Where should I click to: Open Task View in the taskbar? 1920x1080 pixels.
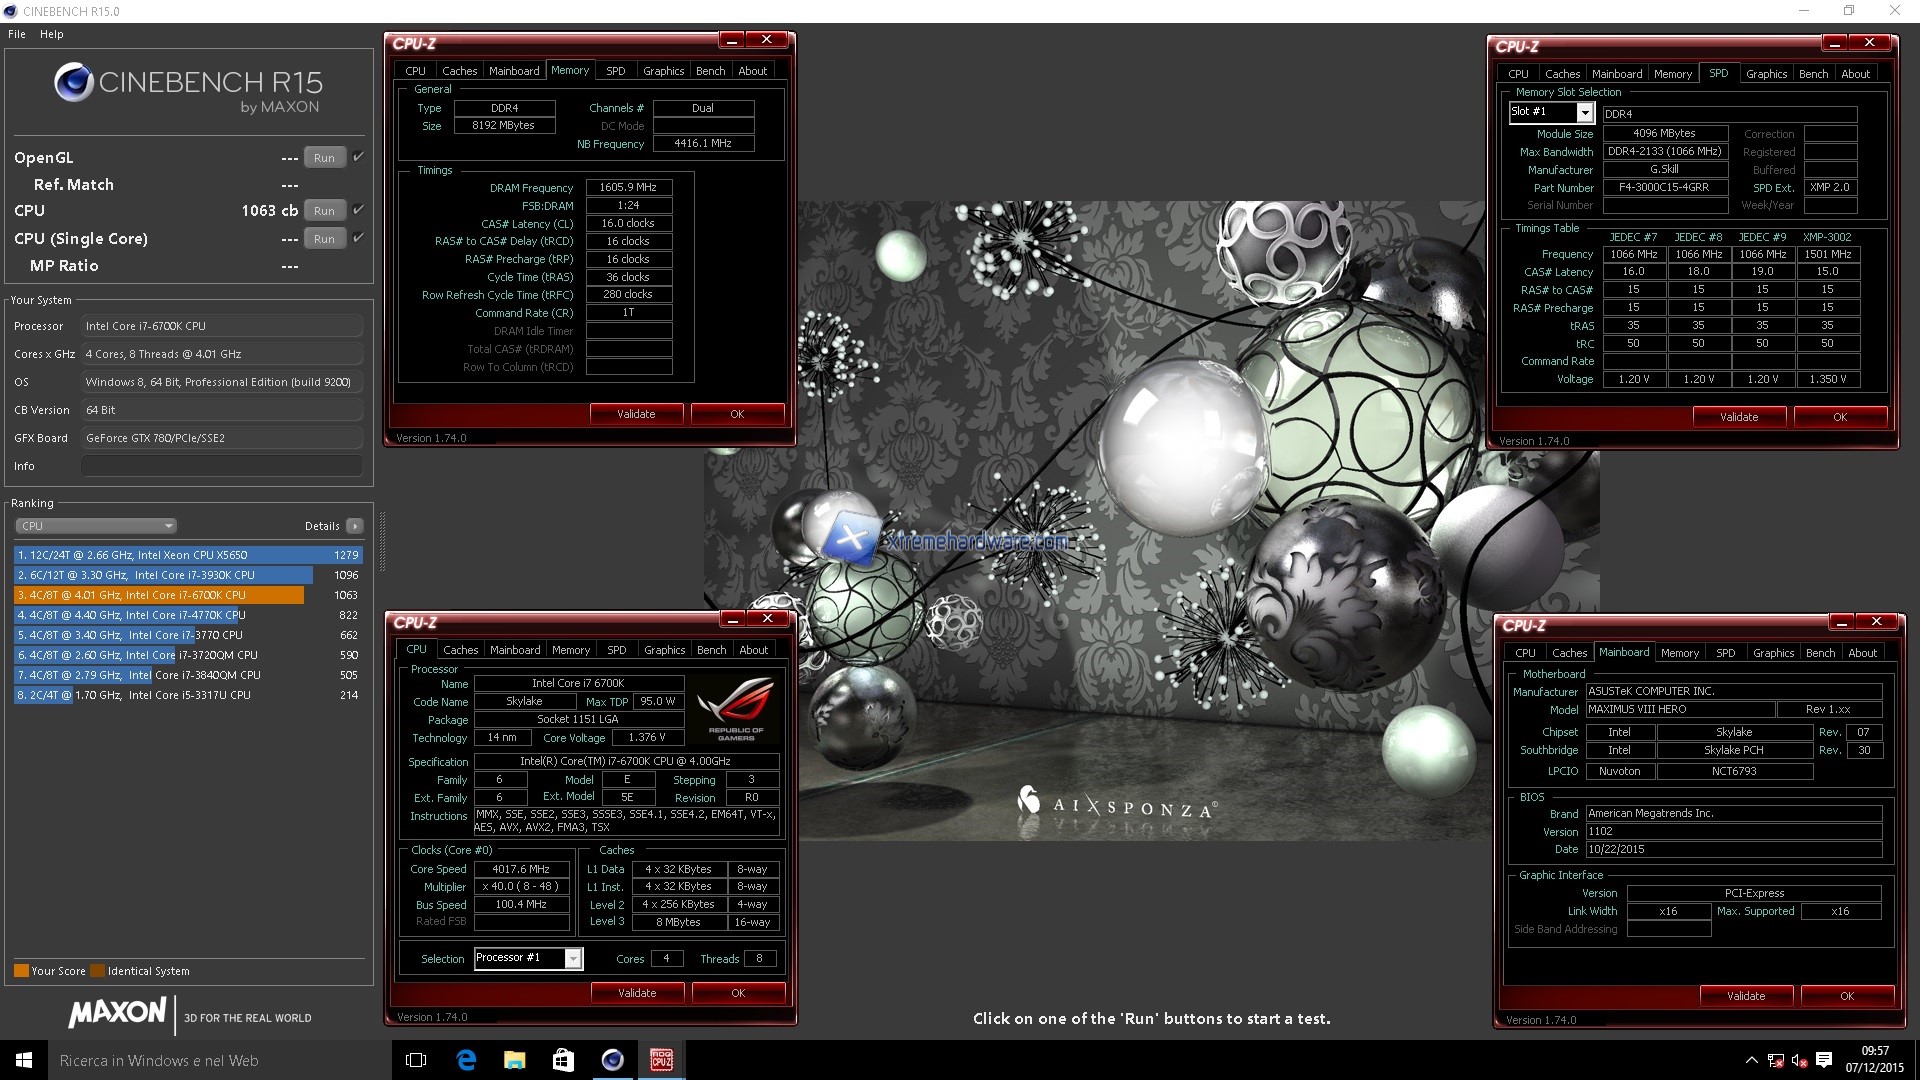pos(416,1060)
